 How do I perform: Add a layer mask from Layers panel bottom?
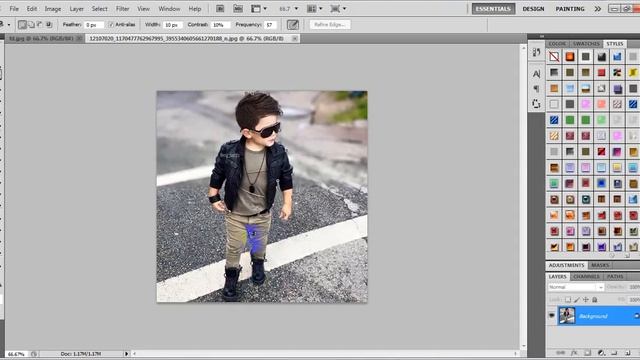coord(587,353)
